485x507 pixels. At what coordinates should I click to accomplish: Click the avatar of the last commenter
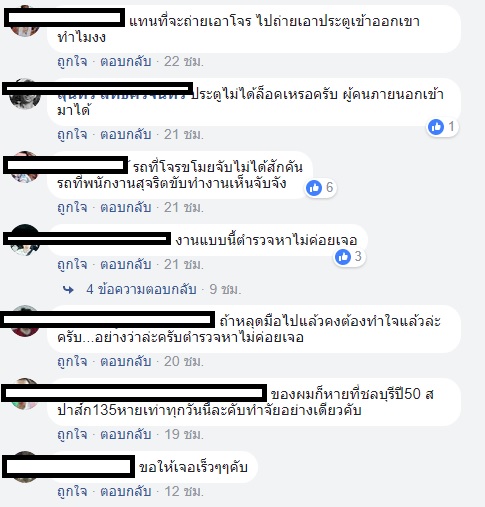25,467
